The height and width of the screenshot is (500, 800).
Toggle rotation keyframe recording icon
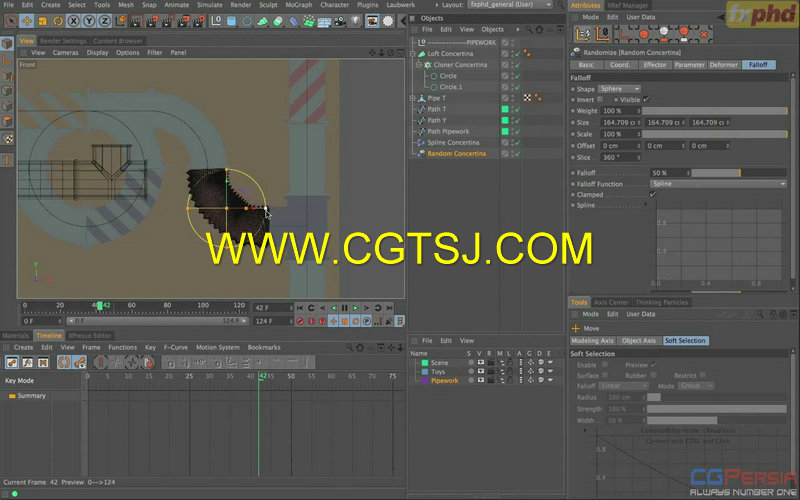click(356, 321)
